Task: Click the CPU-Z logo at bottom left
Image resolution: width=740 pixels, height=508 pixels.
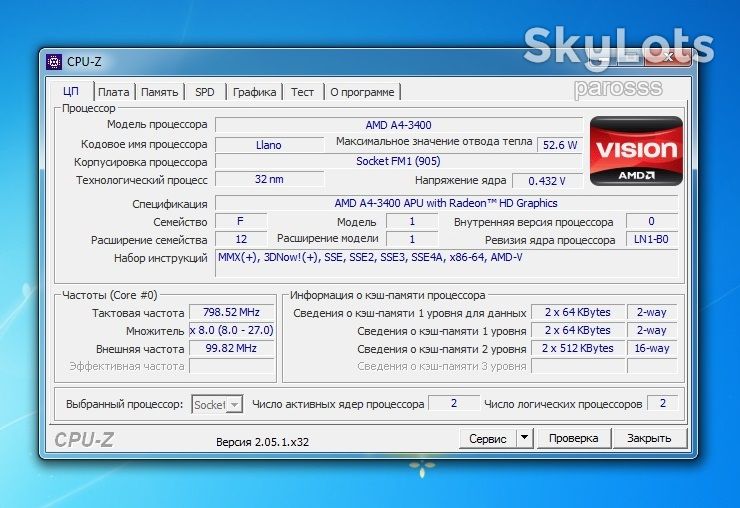Action: pos(84,440)
